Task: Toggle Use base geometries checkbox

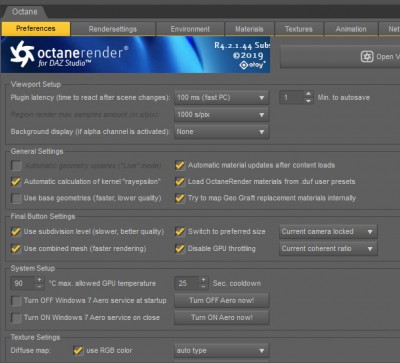Action: 16,198
